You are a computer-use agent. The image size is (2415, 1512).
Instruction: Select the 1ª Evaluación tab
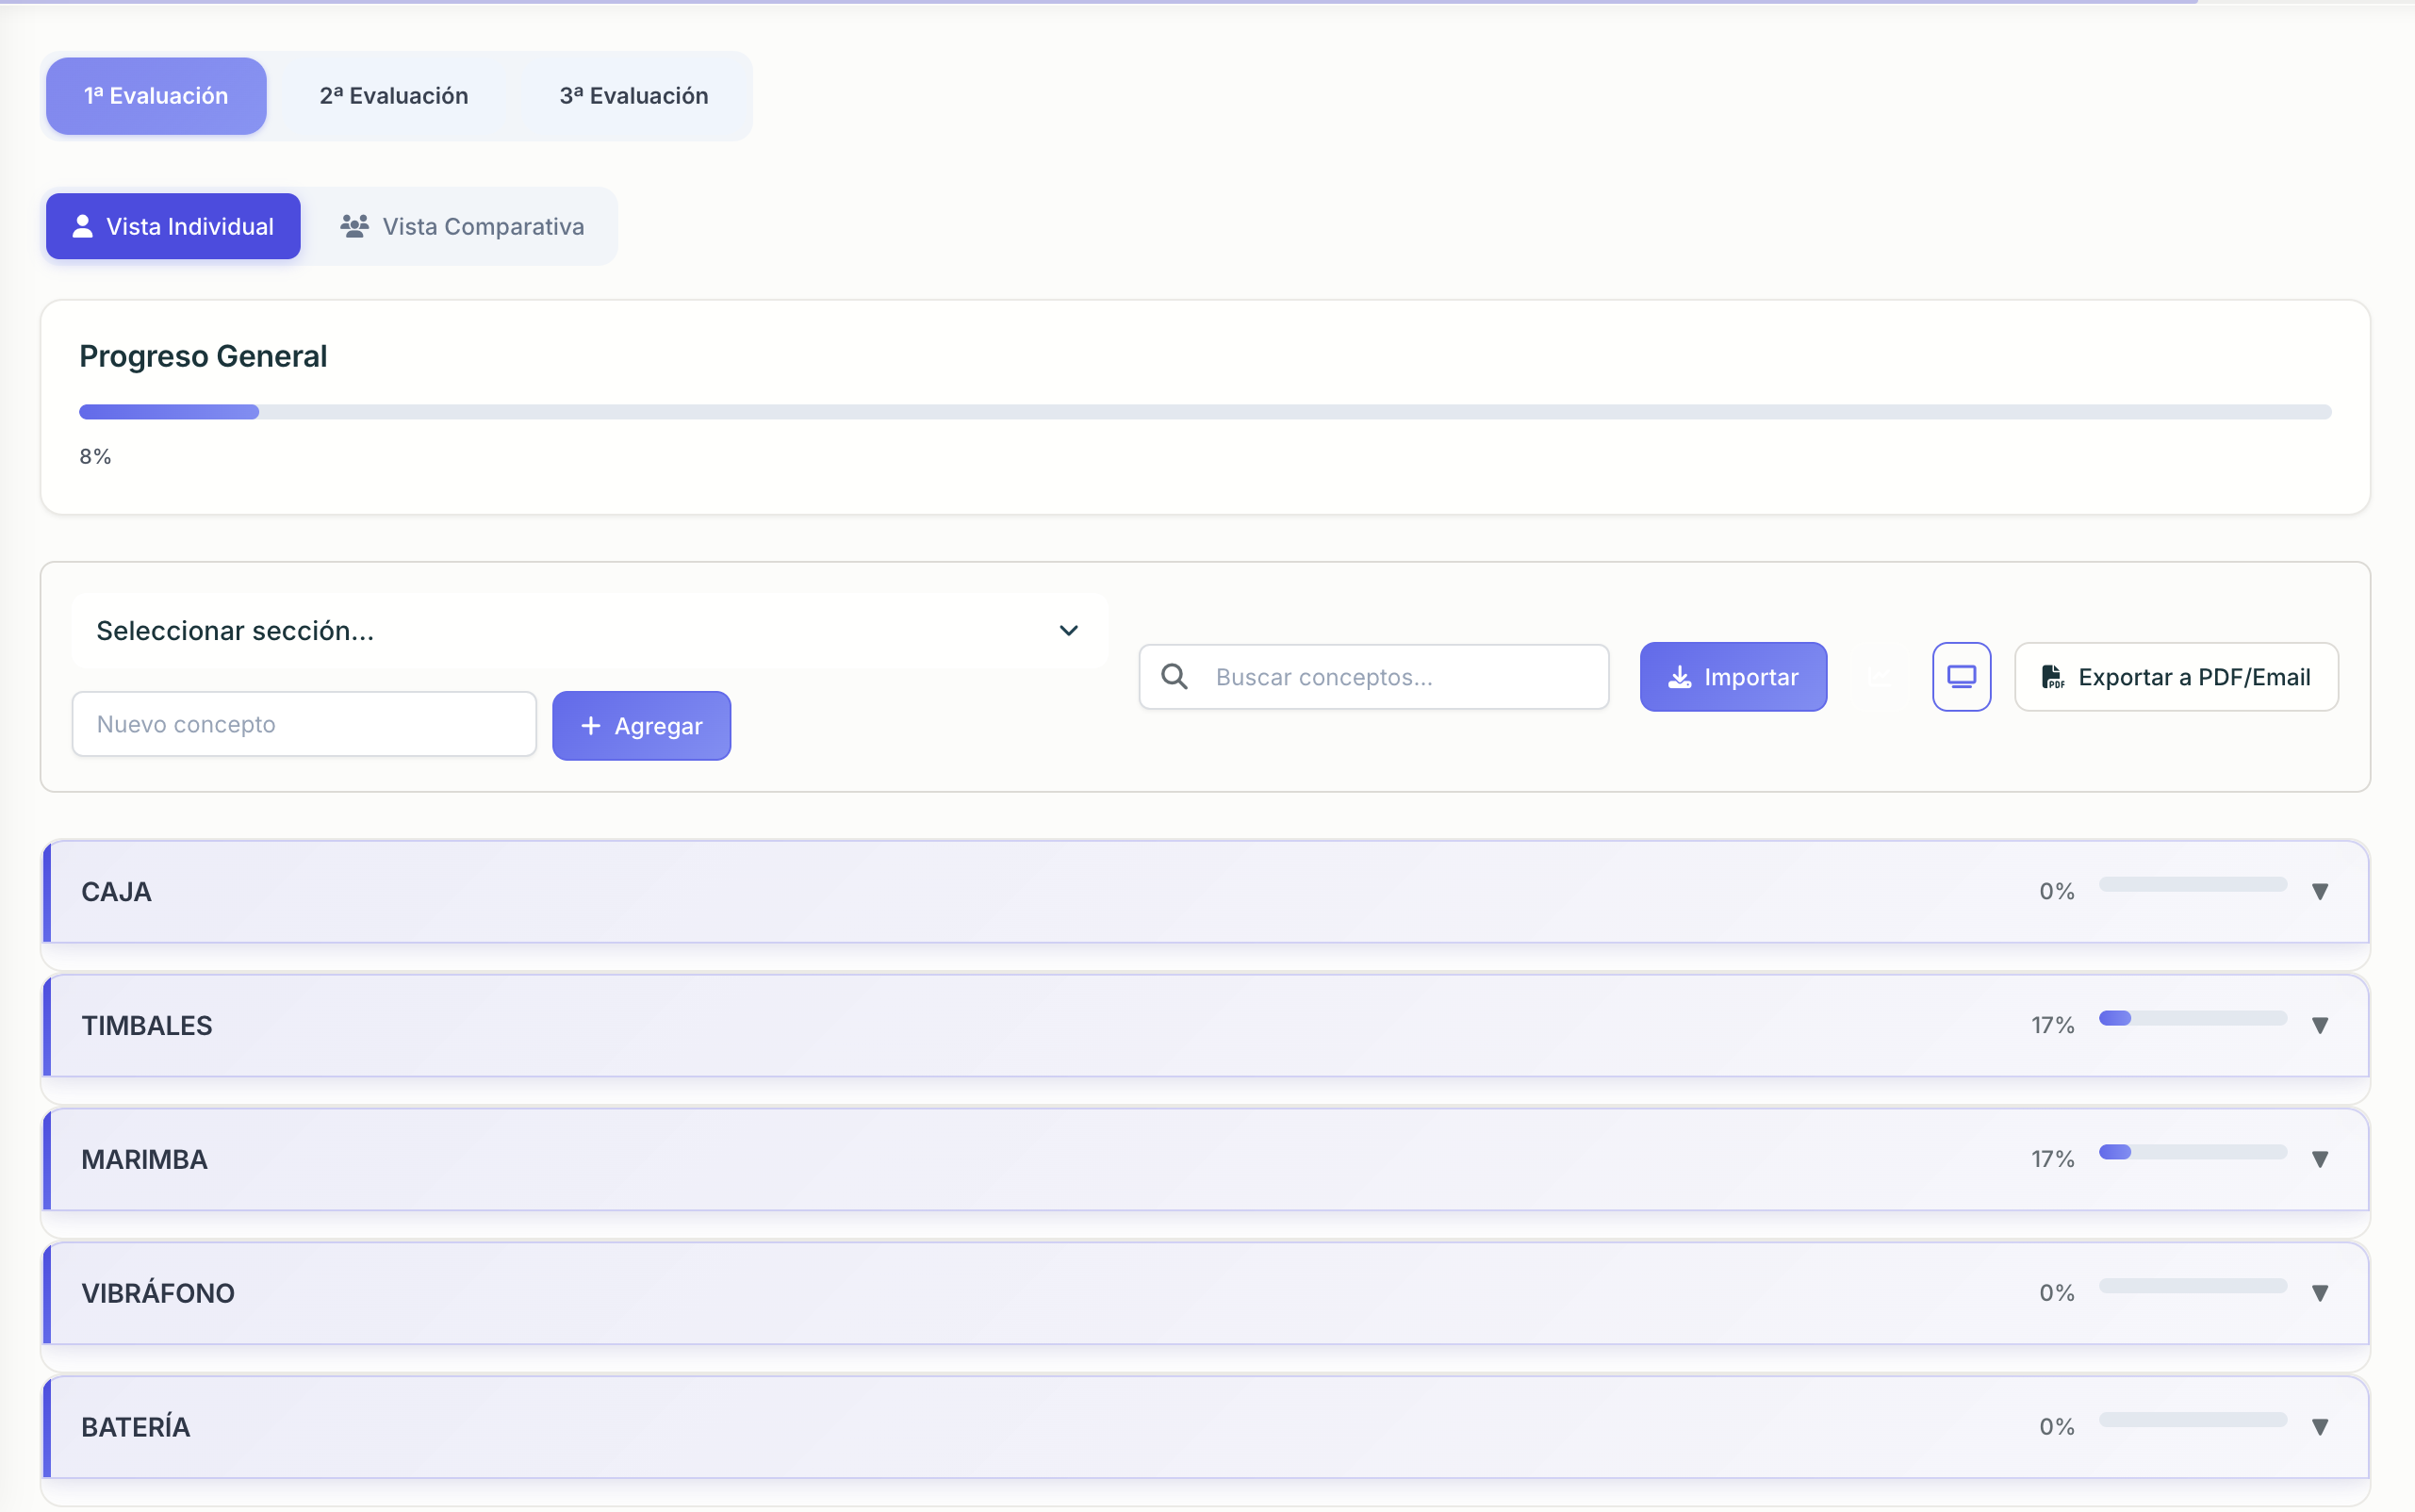click(x=156, y=95)
